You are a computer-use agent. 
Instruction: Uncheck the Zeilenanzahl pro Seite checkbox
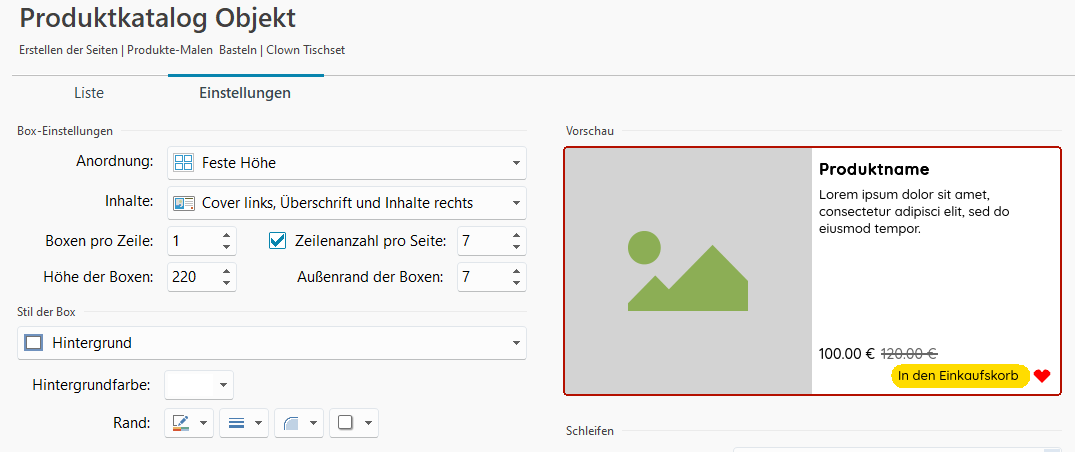click(x=278, y=241)
